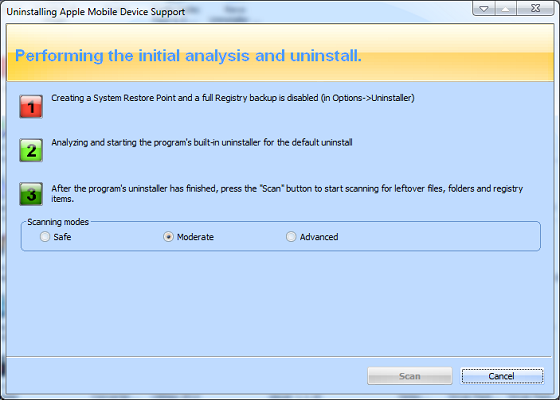The width and height of the screenshot is (560, 400).
Task: Cancel the uninstall process
Action: click(x=502, y=376)
